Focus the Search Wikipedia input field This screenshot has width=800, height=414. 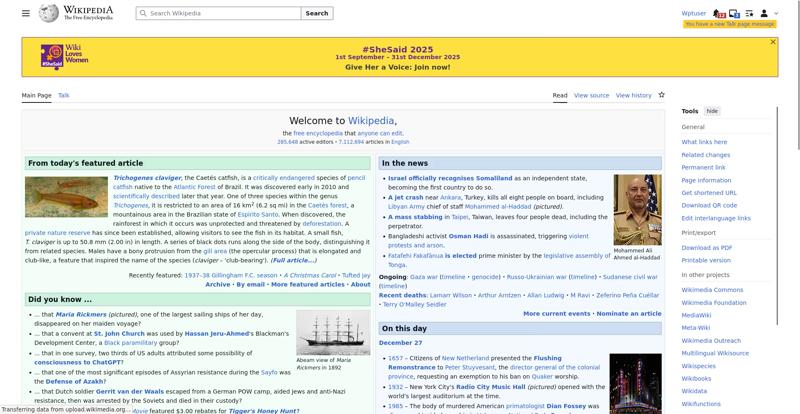pos(217,13)
